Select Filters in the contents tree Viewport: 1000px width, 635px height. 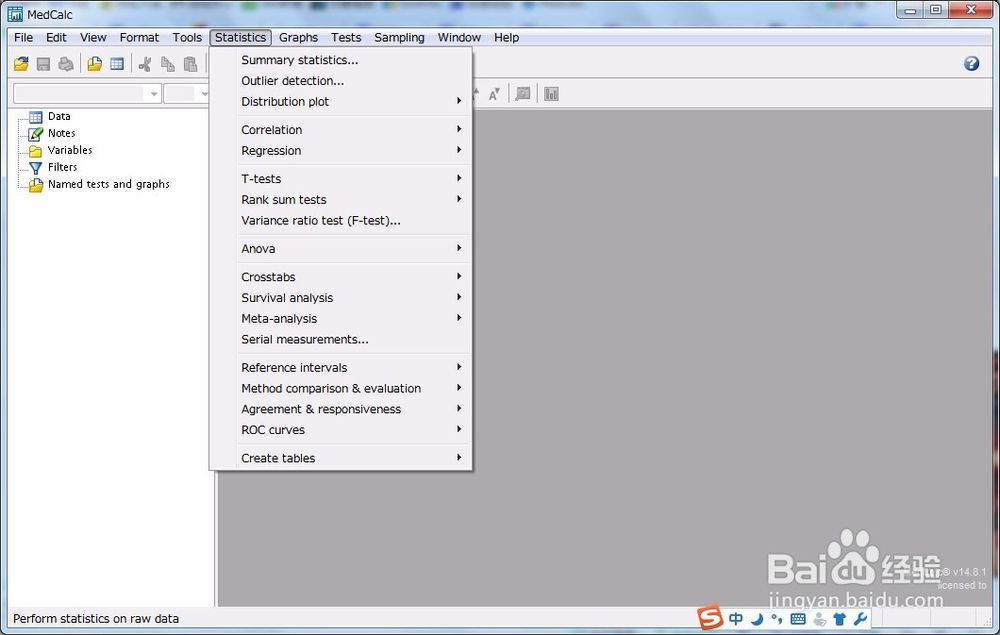tap(62, 167)
